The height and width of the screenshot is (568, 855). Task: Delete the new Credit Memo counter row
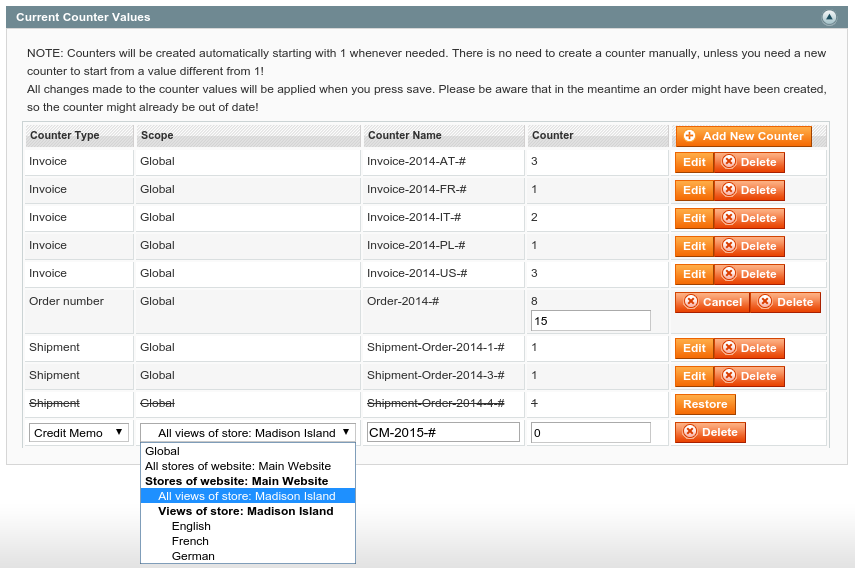tap(710, 432)
